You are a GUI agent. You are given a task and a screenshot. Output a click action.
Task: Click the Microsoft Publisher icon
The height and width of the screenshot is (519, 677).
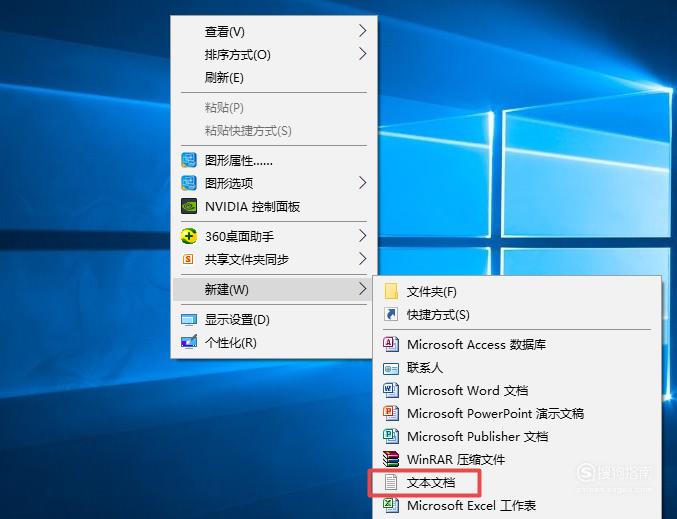point(391,436)
